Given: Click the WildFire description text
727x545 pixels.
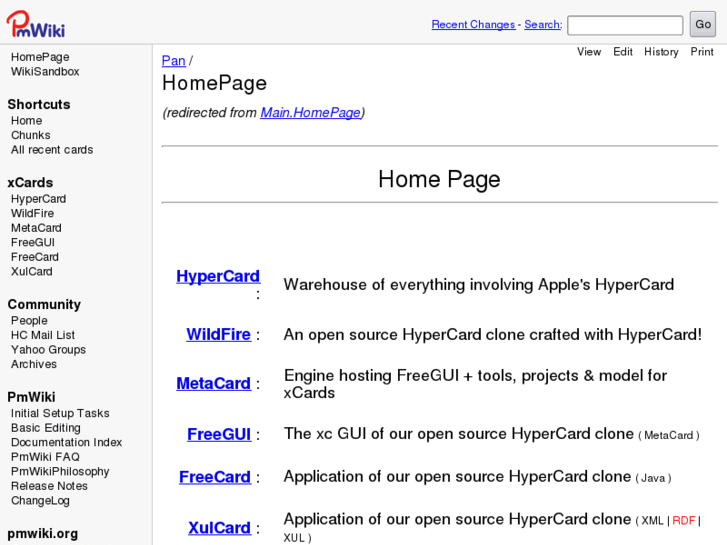Looking at the screenshot, I should click(x=493, y=334).
